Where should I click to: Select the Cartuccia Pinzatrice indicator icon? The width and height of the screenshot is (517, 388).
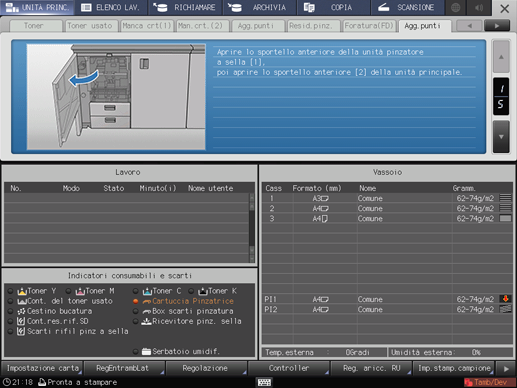[x=147, y=301]
